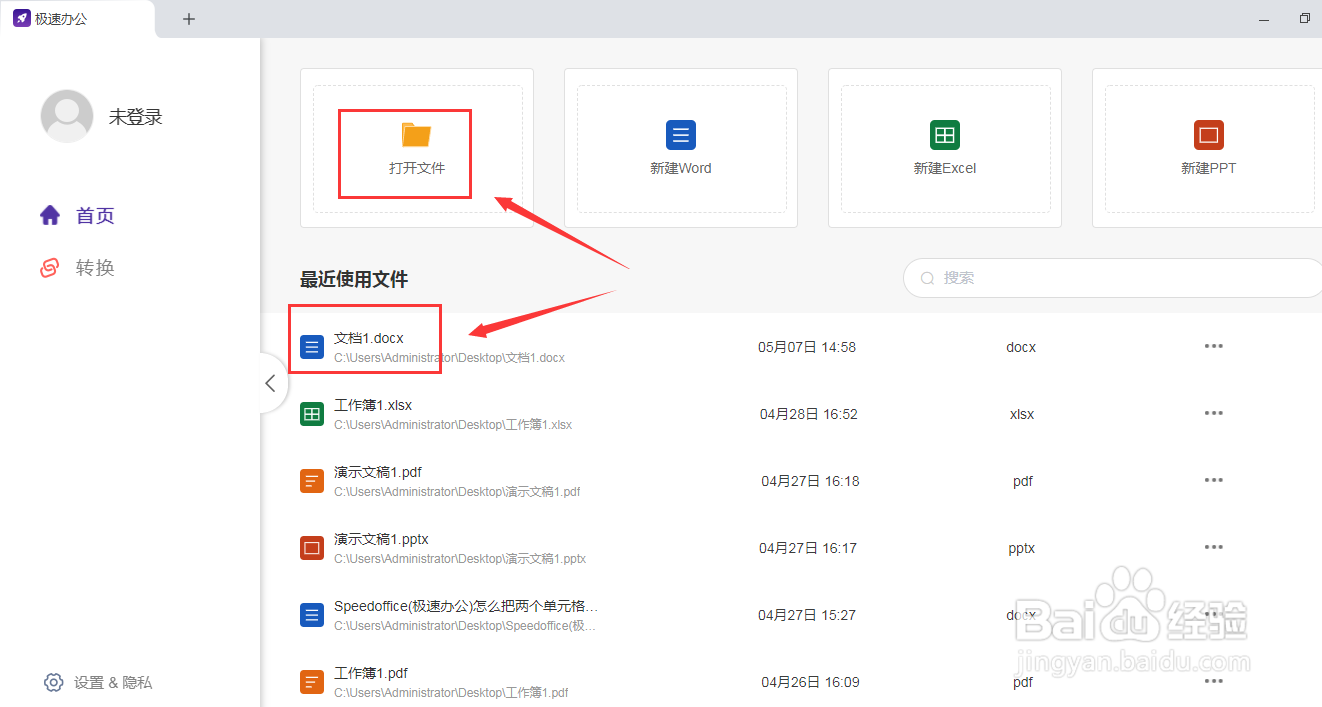Screen dimensions: 1322x707
Task: Open 设置 & 隐私 at the bottom
Action: 113,682
